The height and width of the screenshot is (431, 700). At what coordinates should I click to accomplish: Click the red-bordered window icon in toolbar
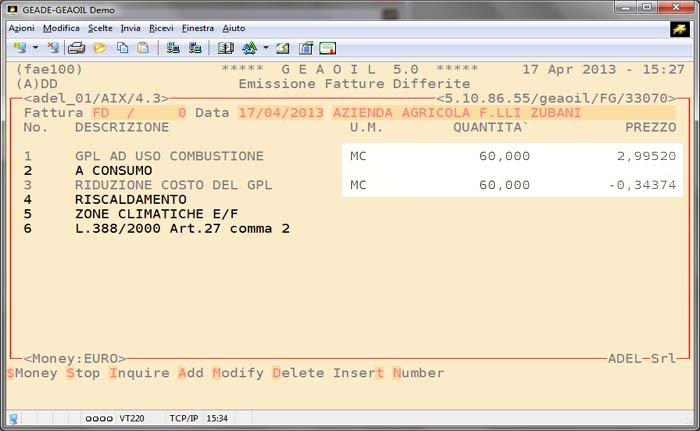pos(327,48)
